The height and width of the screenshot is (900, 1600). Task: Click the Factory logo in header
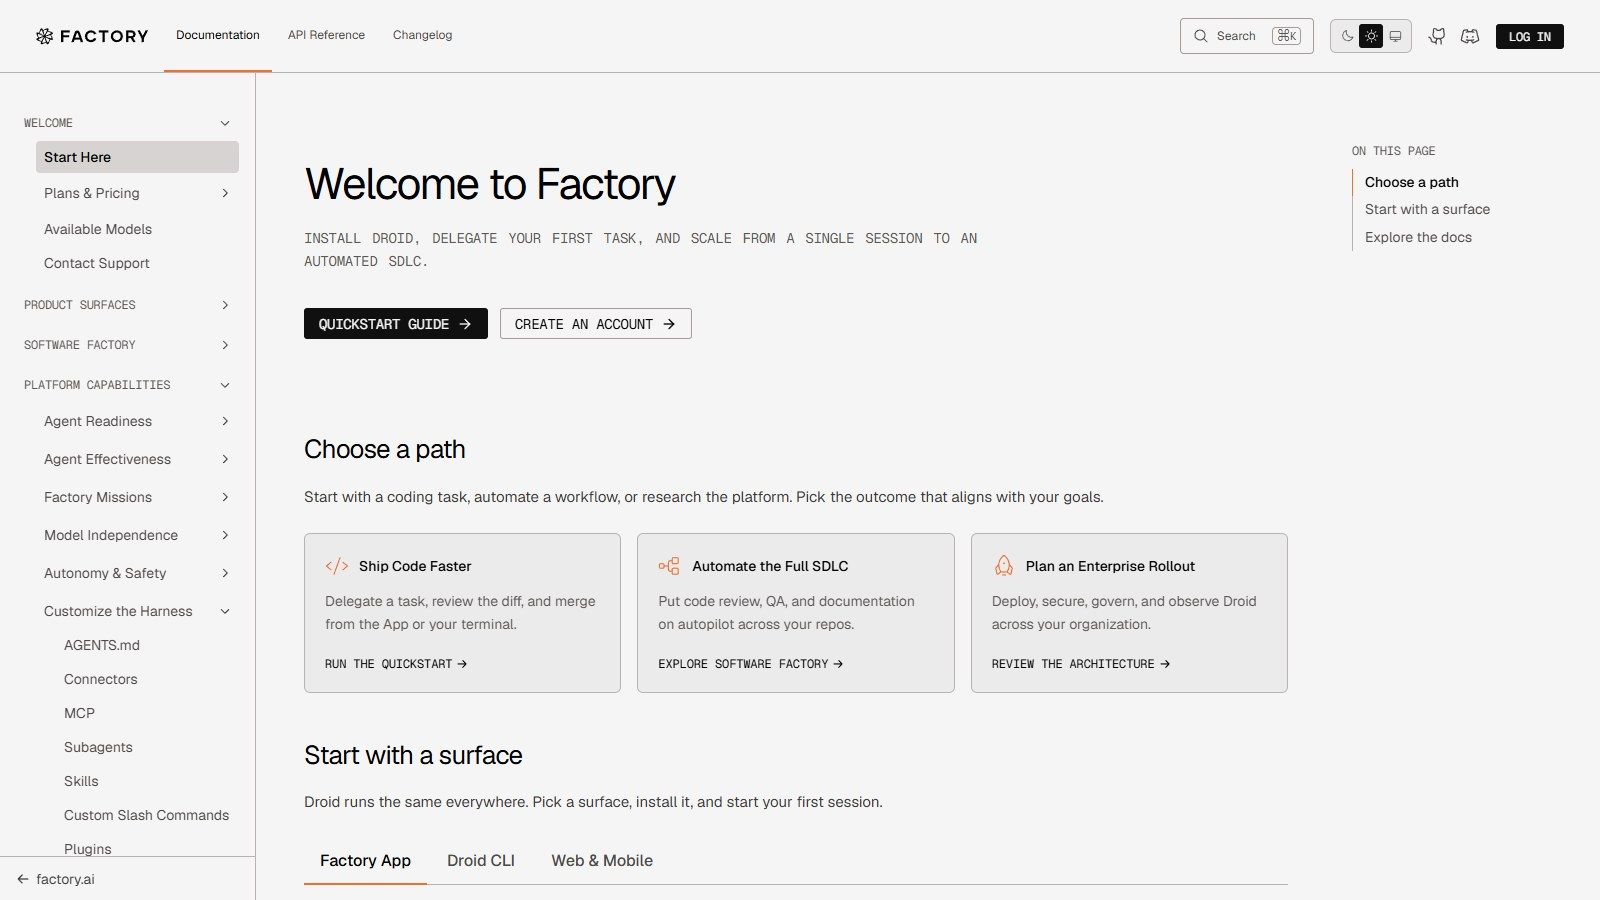tap(92, 36)
